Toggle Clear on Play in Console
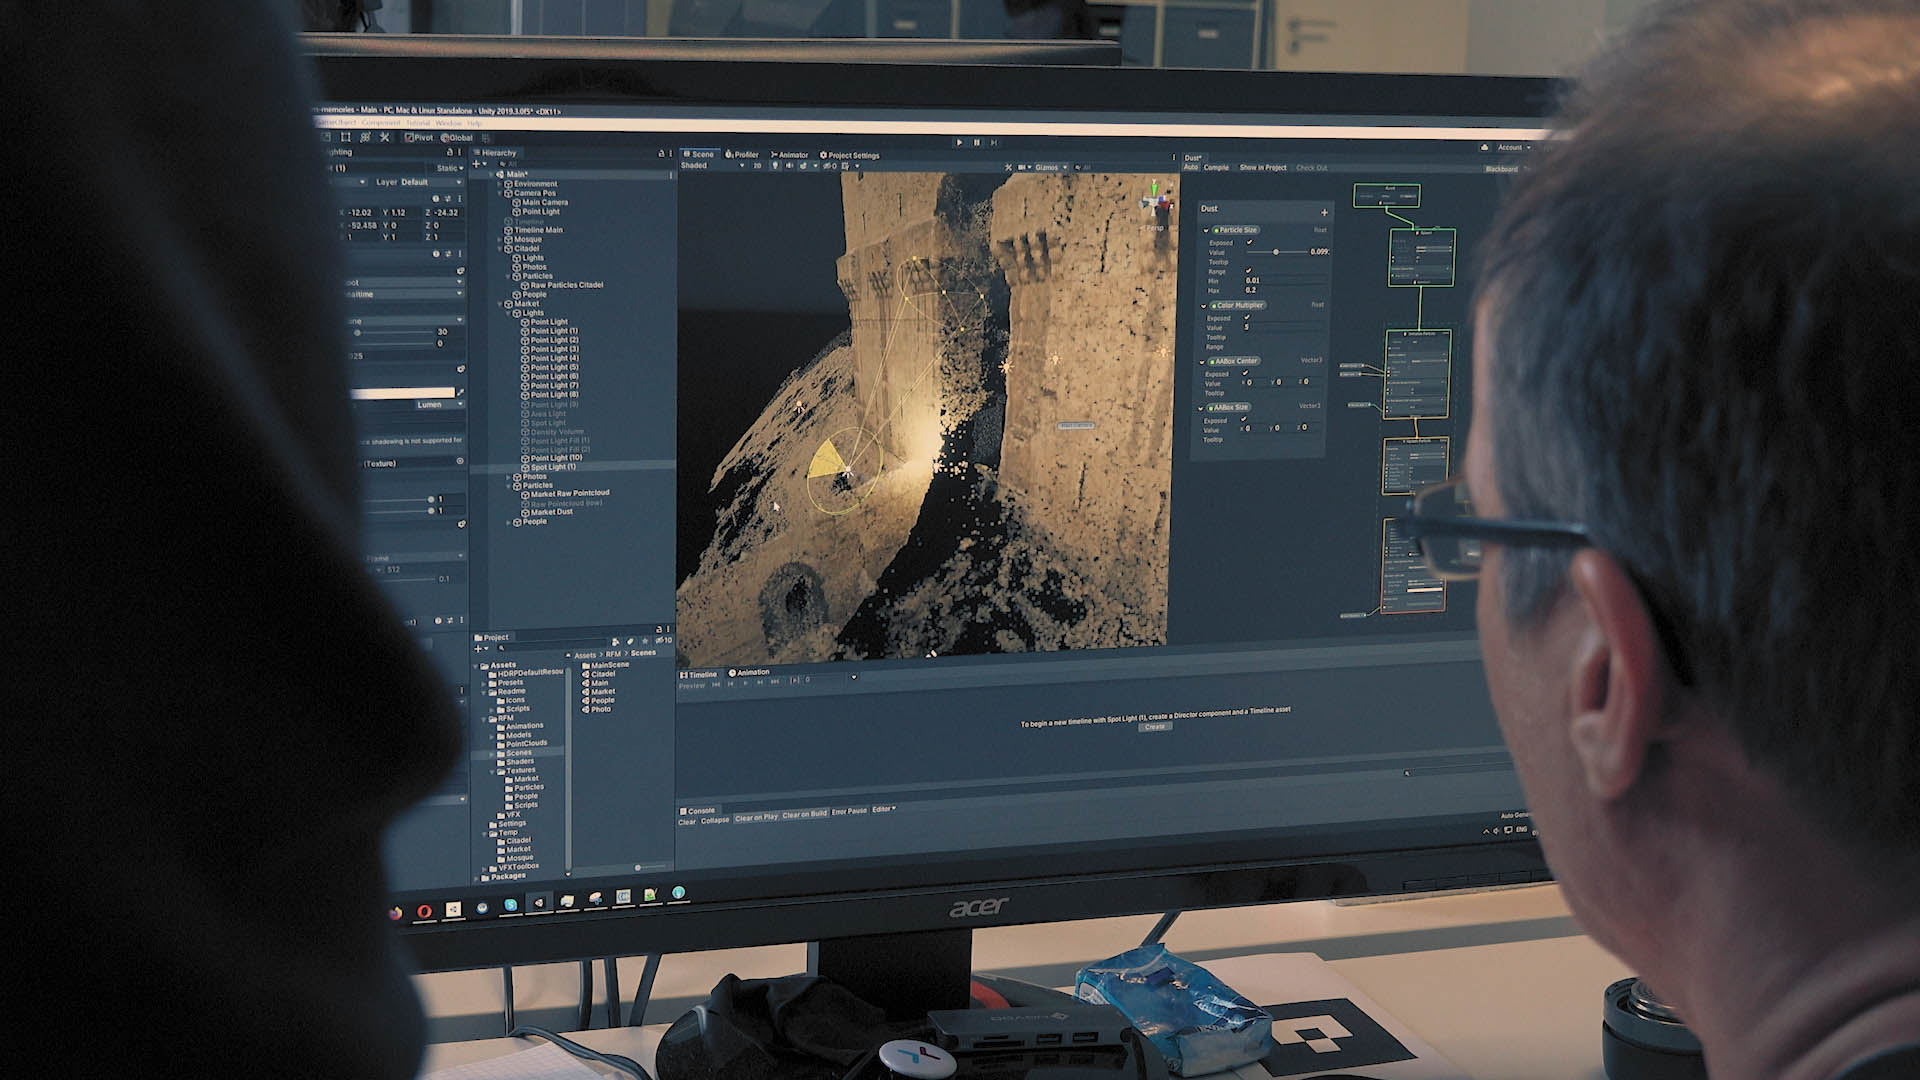Viewport: 1920px width, 1080px height. [x=756, y=817]
